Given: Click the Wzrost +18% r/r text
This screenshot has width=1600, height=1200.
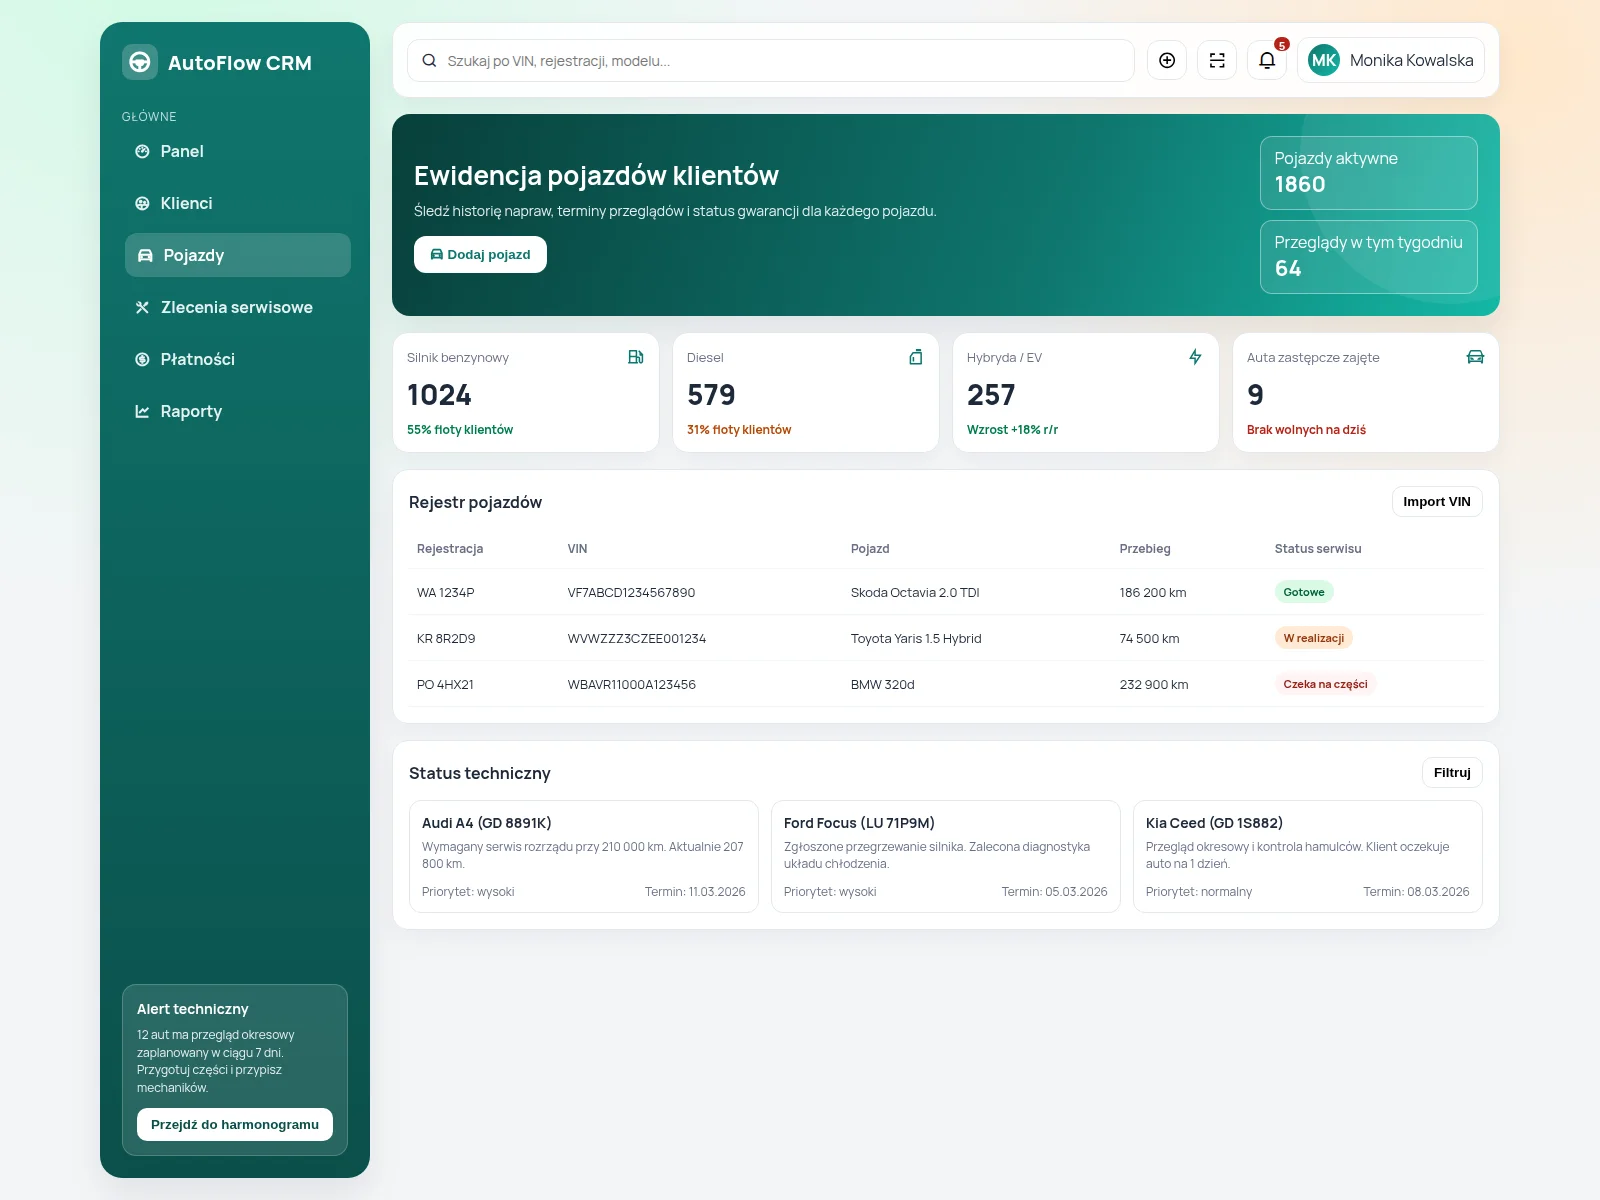Looking at the screenshot, I should (1012, 430).
